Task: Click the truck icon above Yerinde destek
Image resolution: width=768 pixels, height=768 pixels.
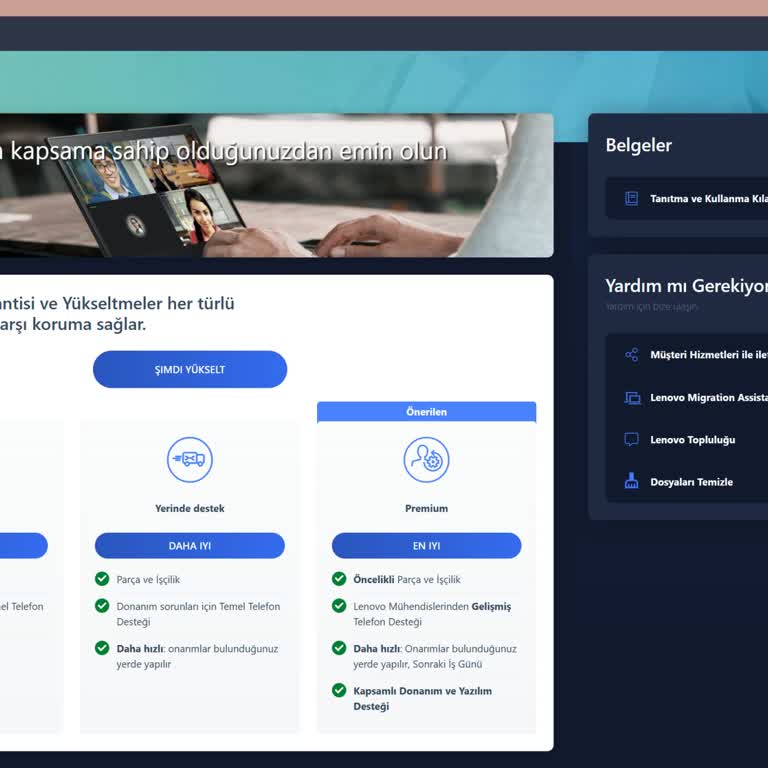Action: tap(189, 460)
